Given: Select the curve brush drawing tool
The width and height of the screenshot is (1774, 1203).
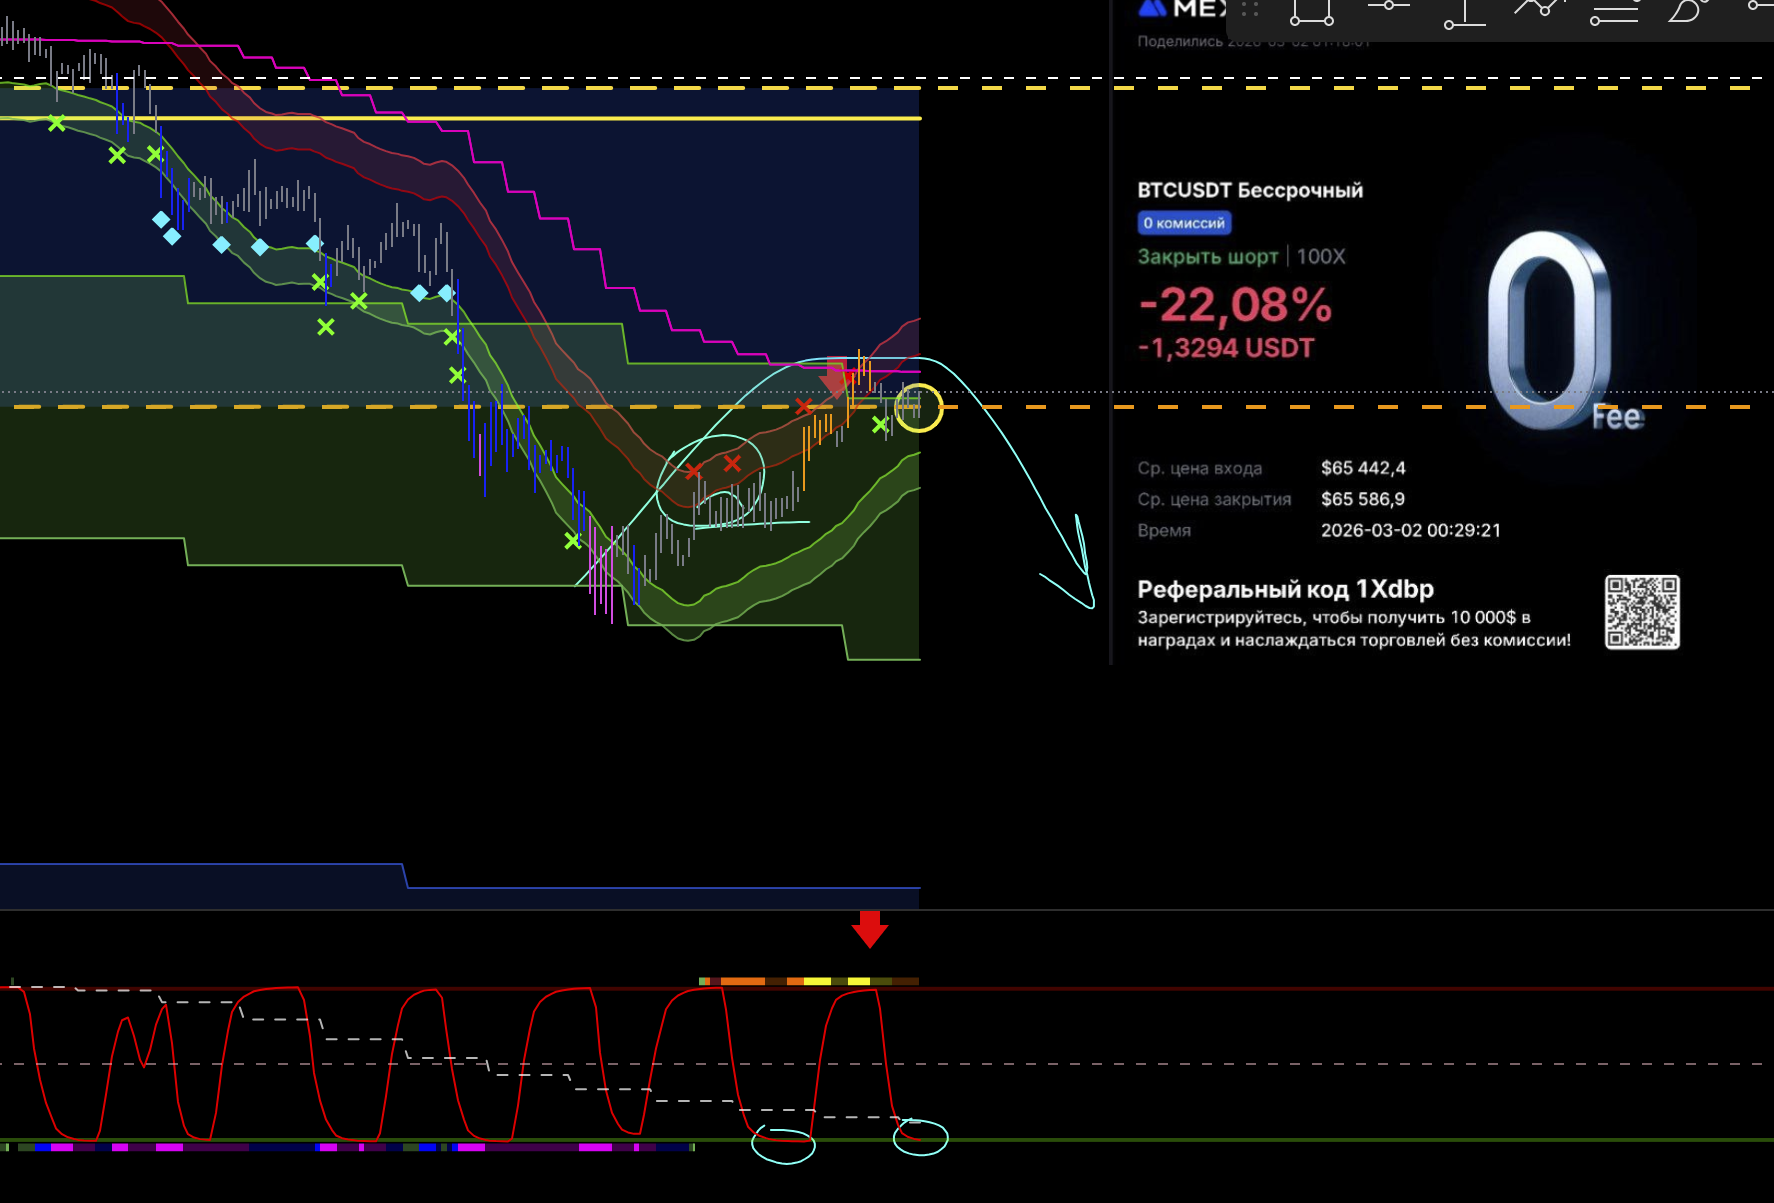Looking at the screenshot, I should click(1688, 10).
